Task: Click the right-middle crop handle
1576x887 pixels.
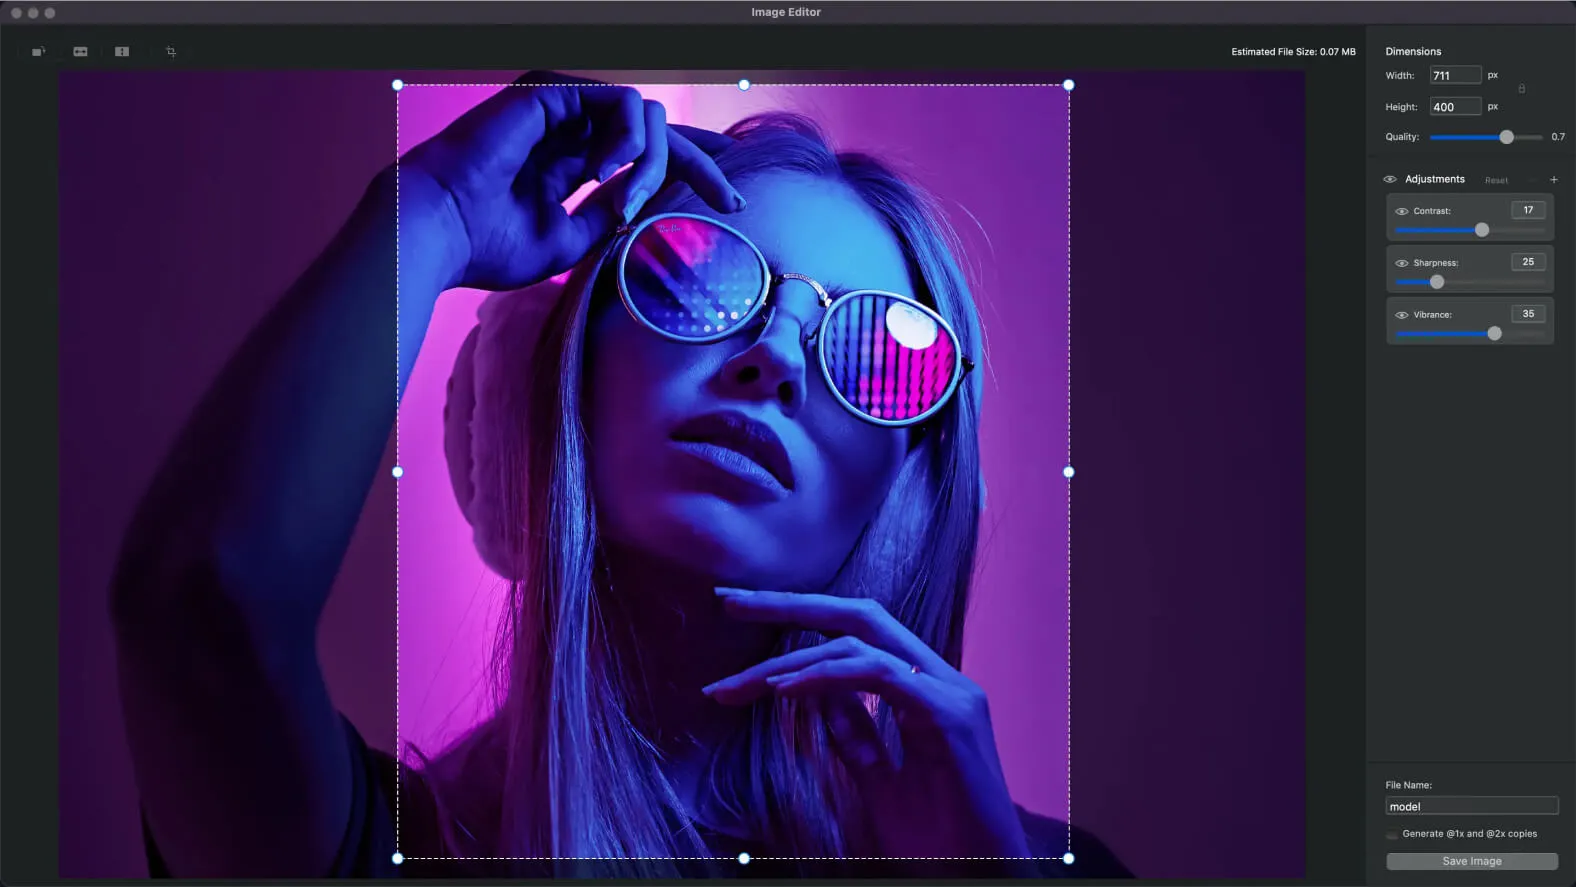Action: pos(1069,472)
